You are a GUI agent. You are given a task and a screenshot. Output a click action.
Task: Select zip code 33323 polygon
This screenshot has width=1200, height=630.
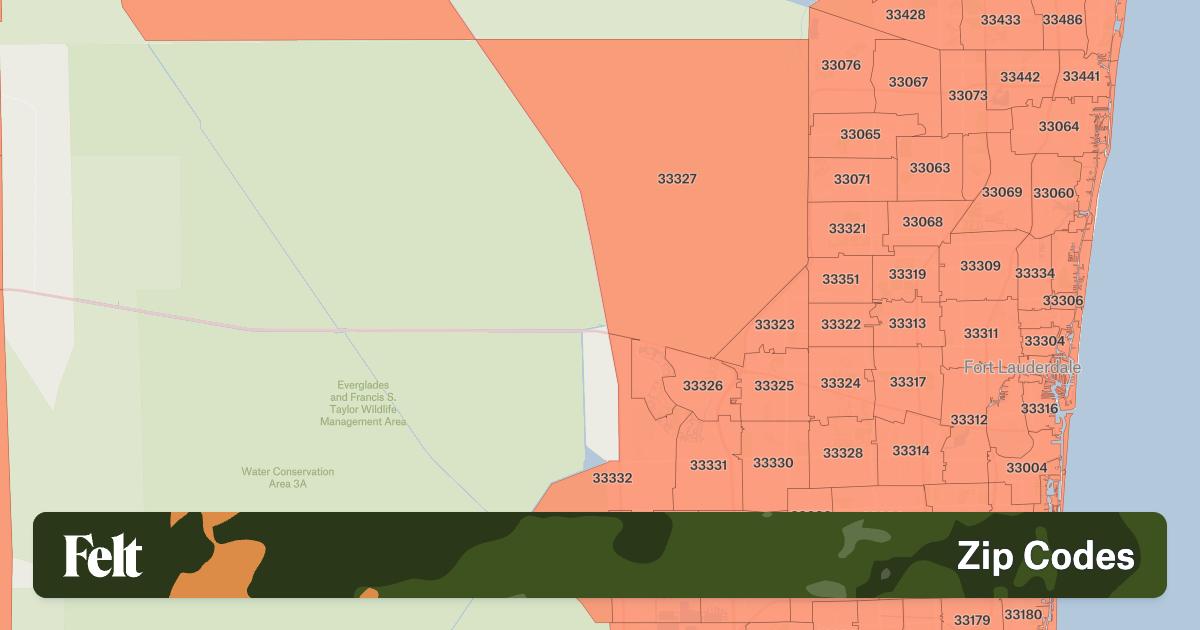774,325
